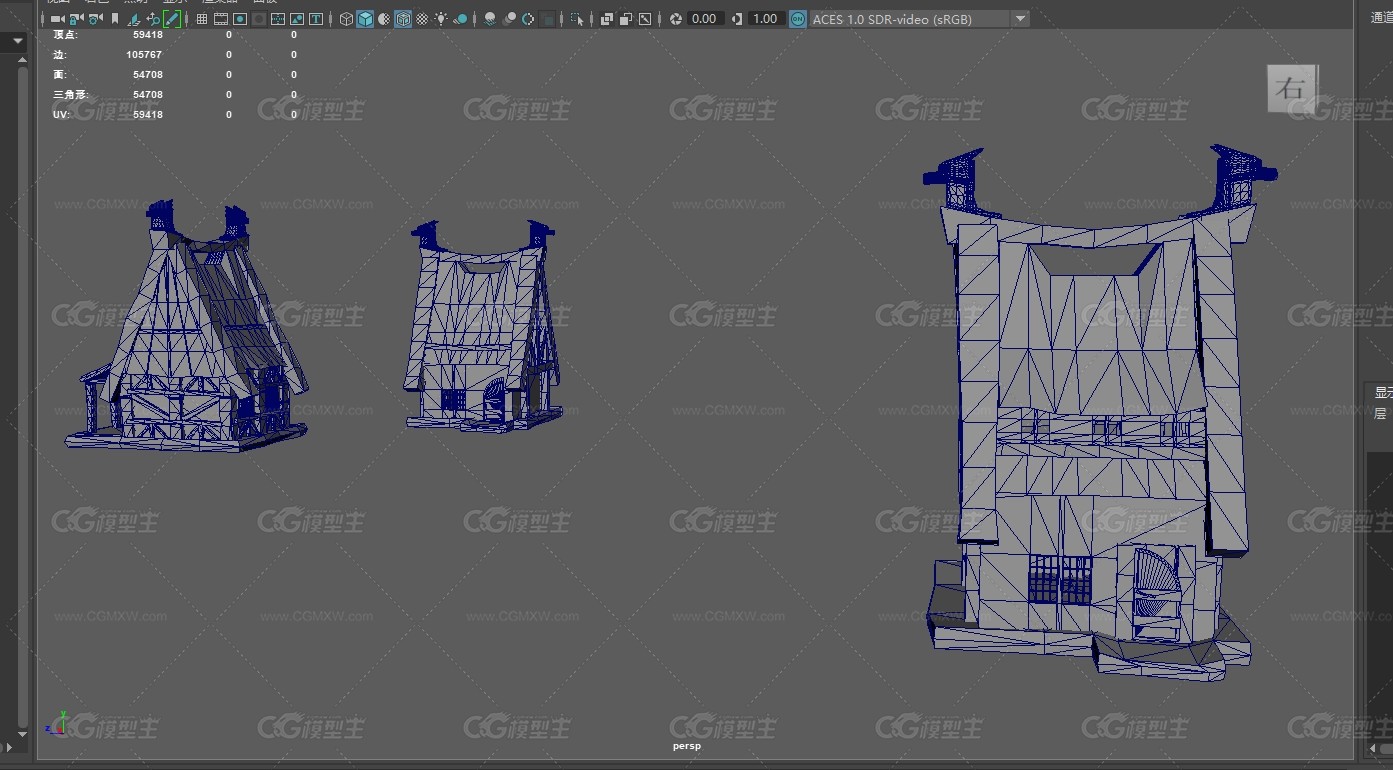Toggle the X-Ray display icon

(607, 19)
